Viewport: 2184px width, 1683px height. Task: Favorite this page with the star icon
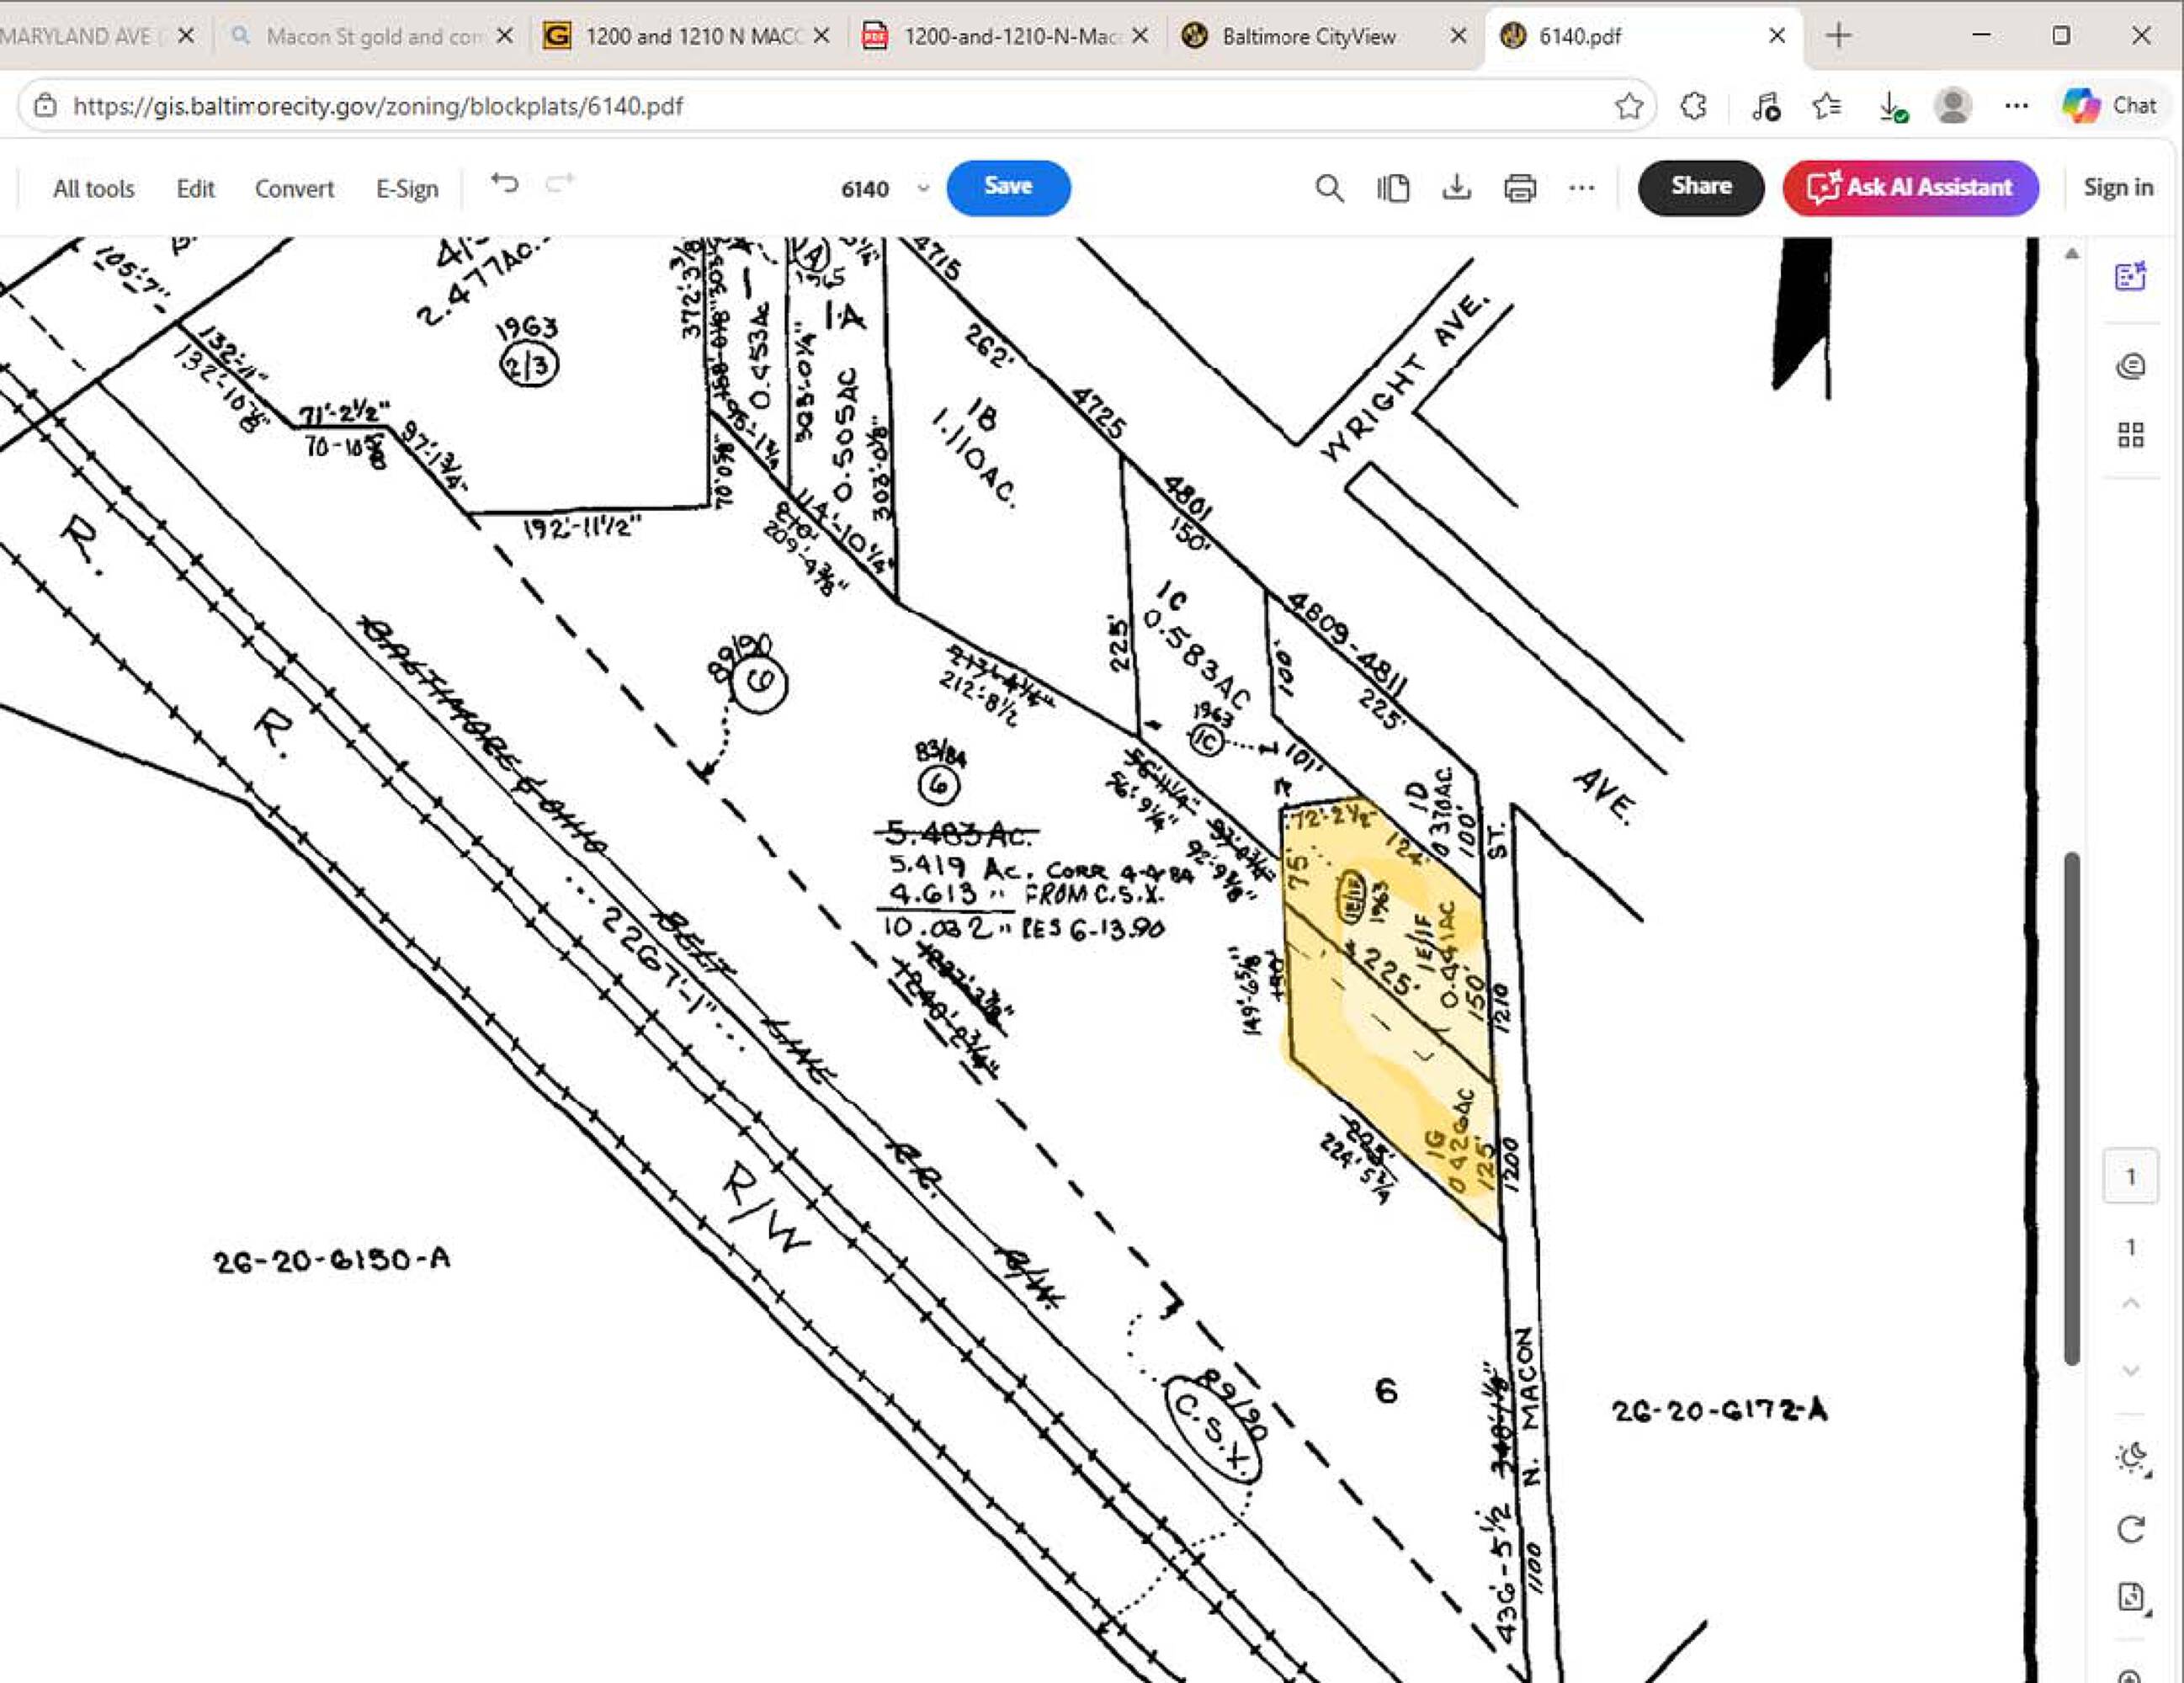1629,106
